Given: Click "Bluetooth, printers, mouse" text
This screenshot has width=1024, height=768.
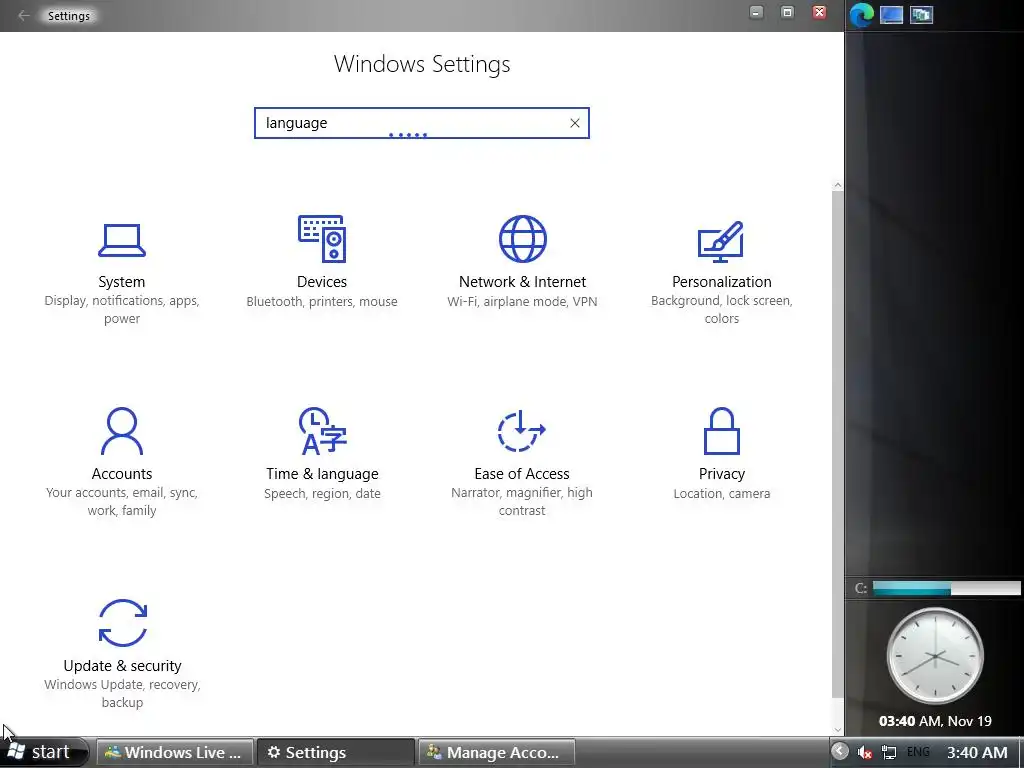Looking at the screenshot, I should [322, 302].
